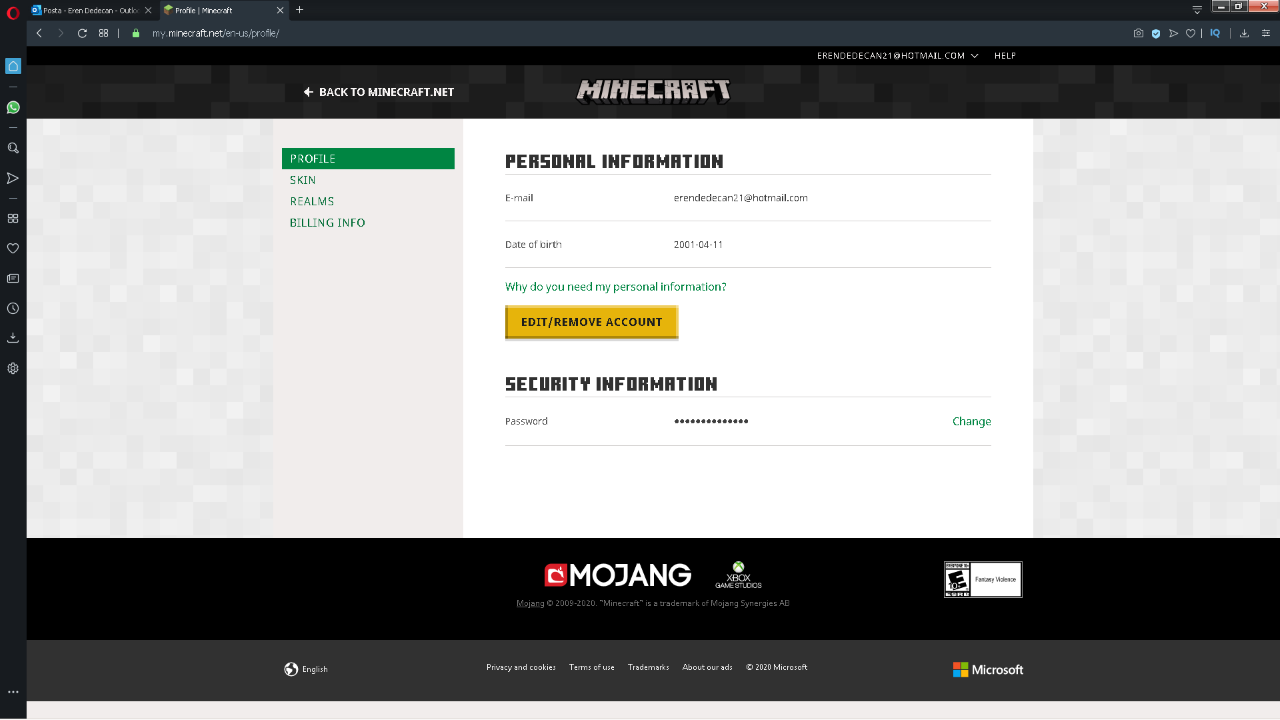Open the Speed Dial start page grid
Screen dimensions: 1280x720
click(x=104, y=33)
